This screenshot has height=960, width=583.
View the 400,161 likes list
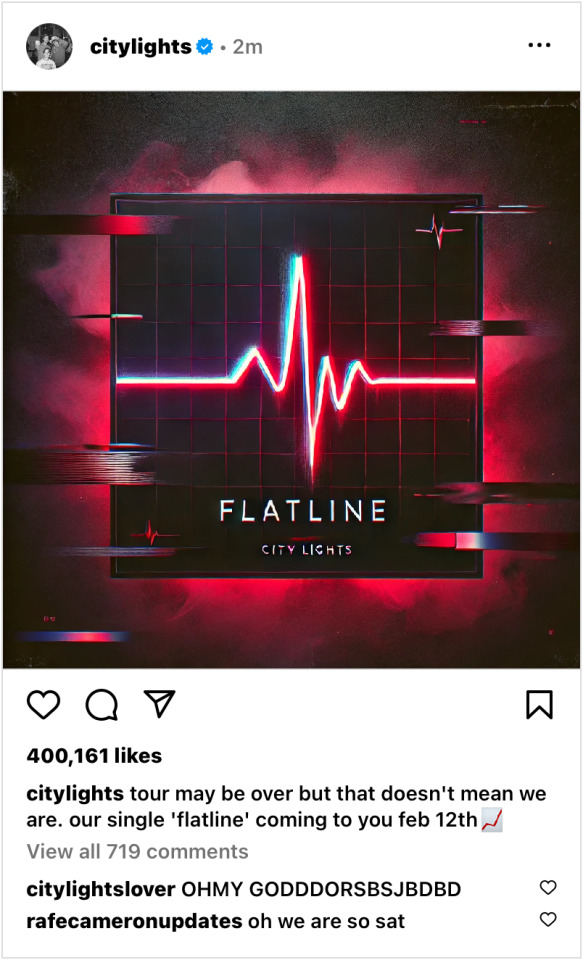pos(94,756)
